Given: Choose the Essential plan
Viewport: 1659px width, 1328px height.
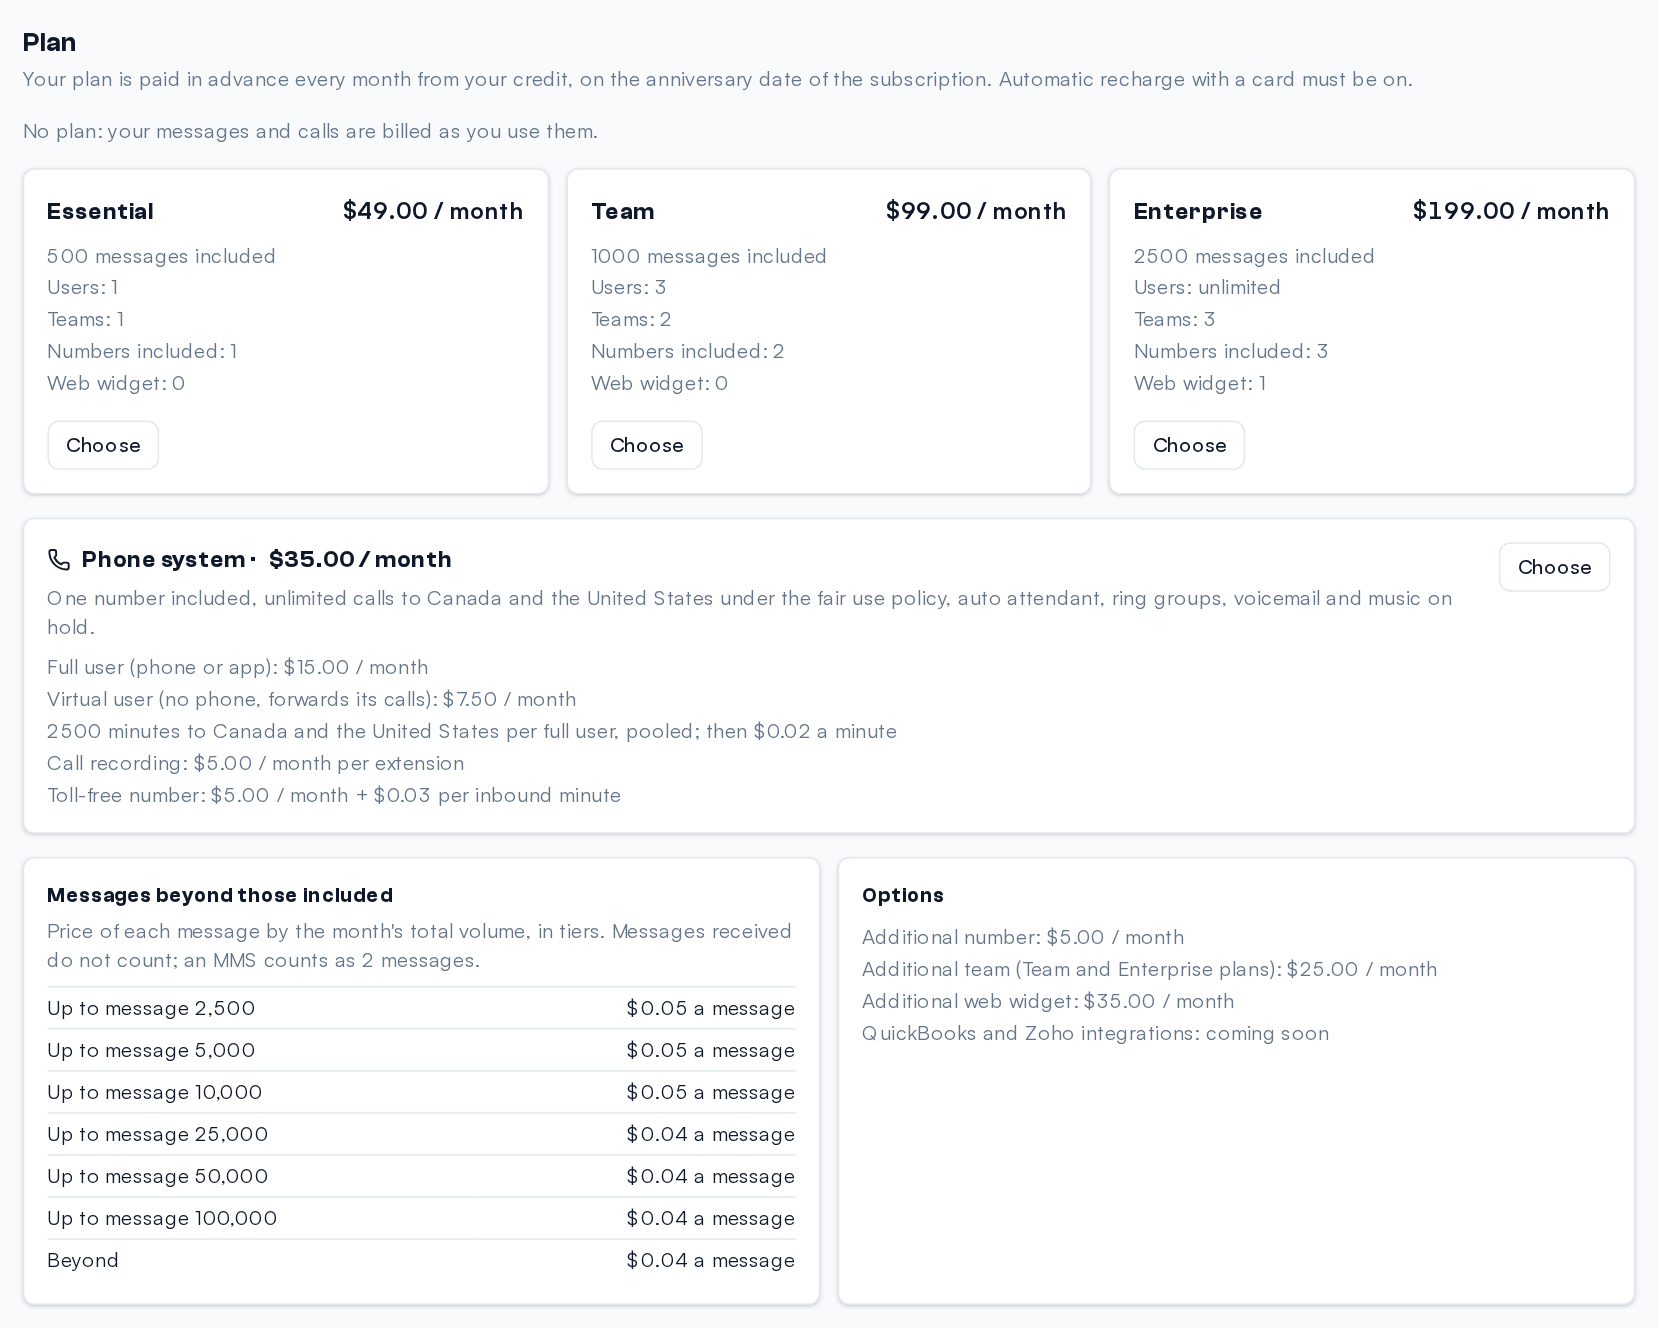Looking at the screenshot, I should pyautogui.click(x=103, y=445).
